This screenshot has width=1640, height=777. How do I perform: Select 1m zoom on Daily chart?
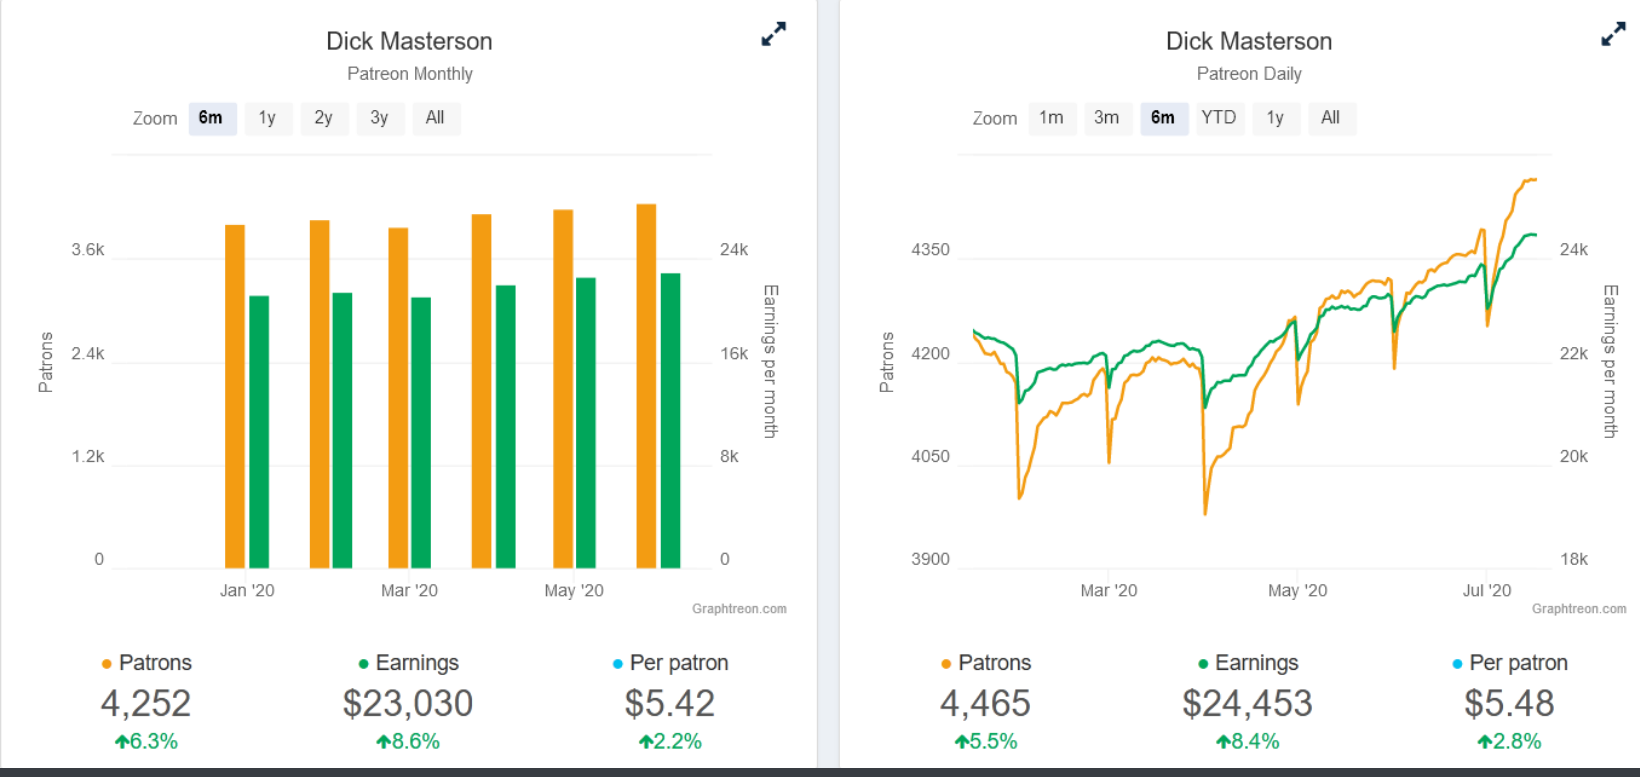pos(1052,118)
